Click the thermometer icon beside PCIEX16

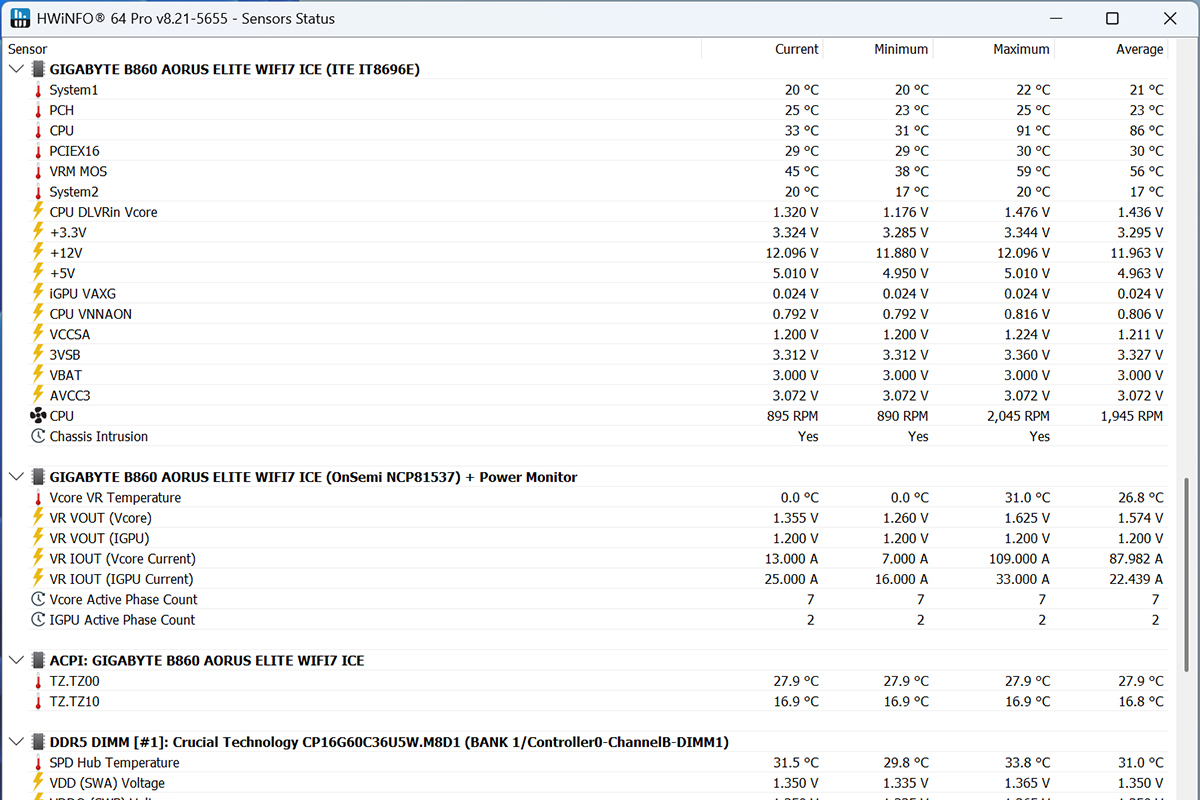point(39,151)
